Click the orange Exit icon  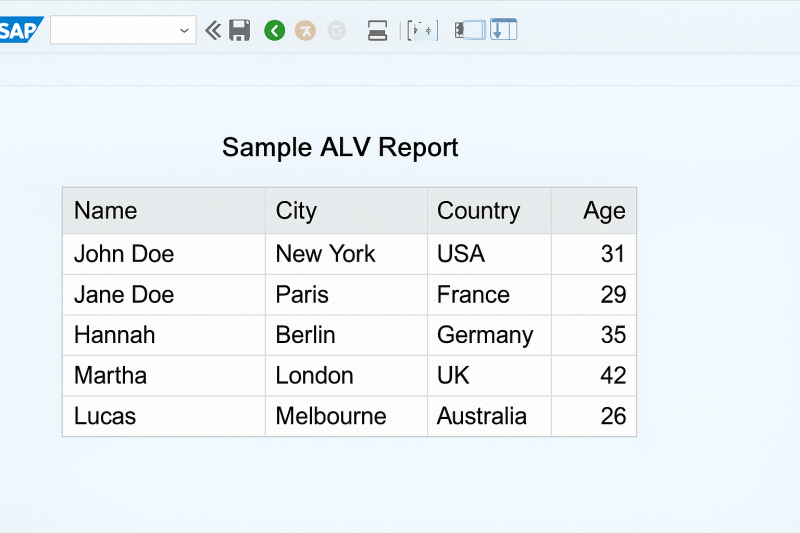click(x=306, y=31)
